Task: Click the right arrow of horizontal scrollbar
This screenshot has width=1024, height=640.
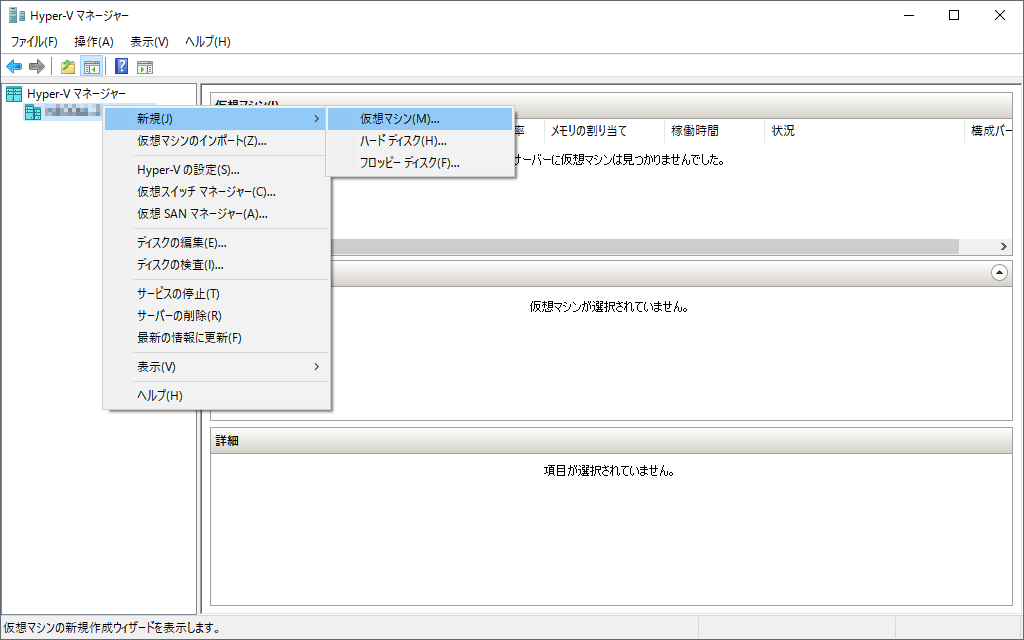Action: 1004,246
